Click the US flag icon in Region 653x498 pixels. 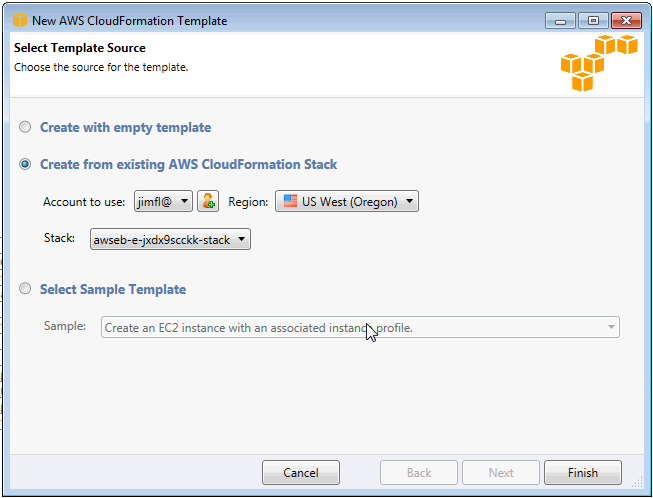click(291, 202)
